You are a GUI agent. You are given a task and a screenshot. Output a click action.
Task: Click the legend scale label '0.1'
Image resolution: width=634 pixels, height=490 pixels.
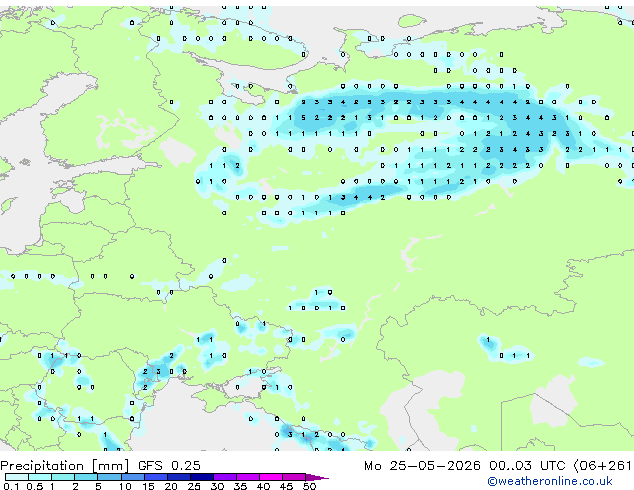(11, 486)
